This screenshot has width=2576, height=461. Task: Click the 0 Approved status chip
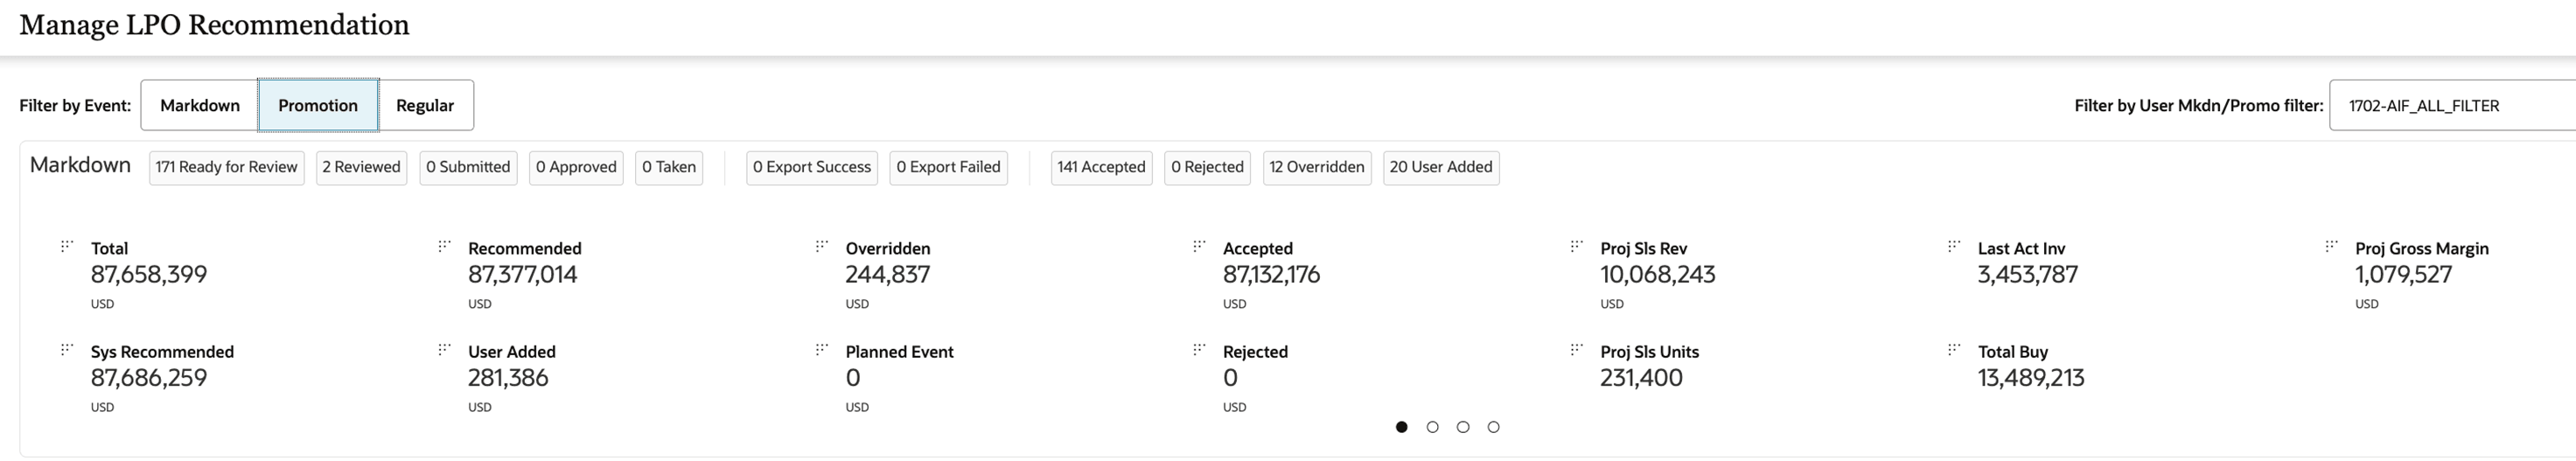(x=576, y=167)
